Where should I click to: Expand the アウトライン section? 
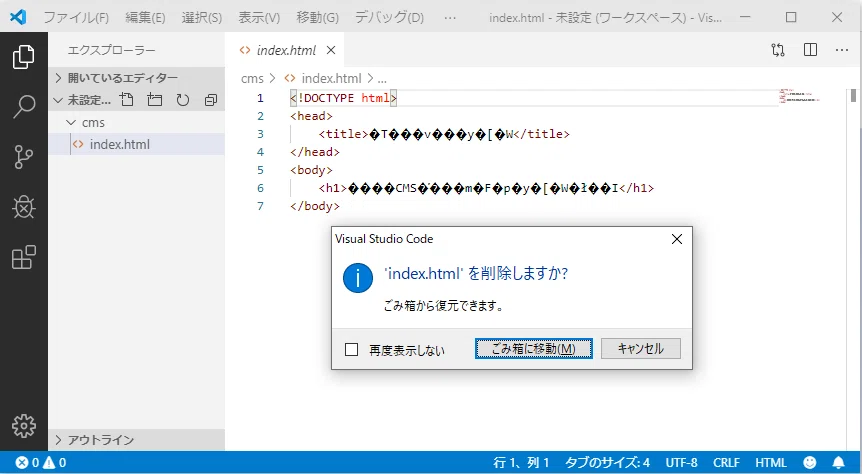58,440
